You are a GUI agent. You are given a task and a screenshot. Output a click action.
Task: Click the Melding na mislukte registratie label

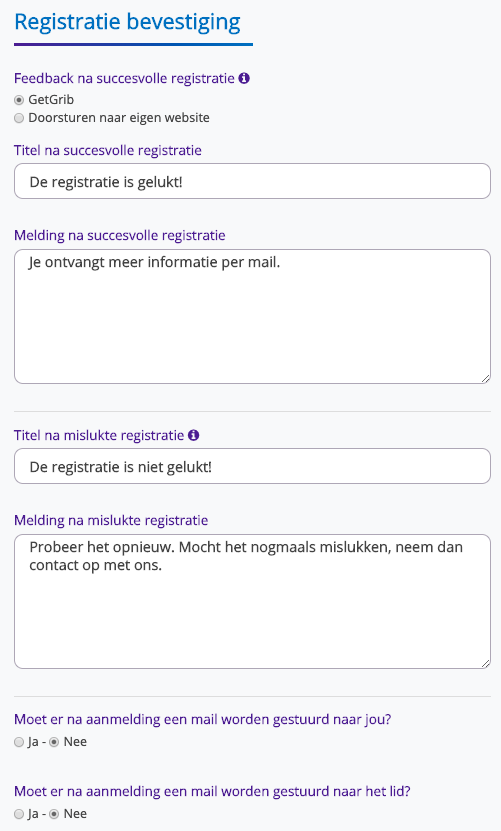[x=111, y=520]
